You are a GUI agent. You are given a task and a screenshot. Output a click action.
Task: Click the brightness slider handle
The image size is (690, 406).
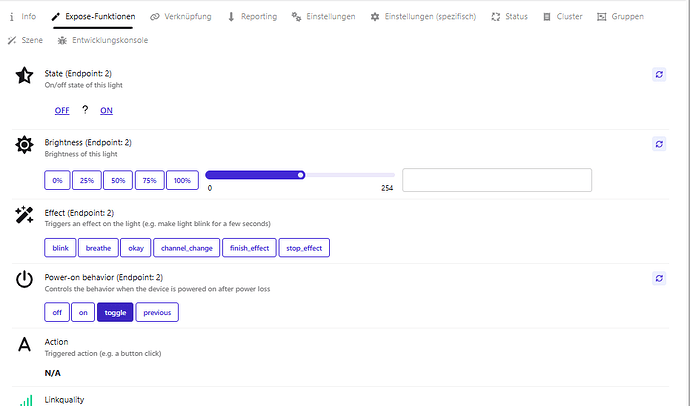coord(301,175)
